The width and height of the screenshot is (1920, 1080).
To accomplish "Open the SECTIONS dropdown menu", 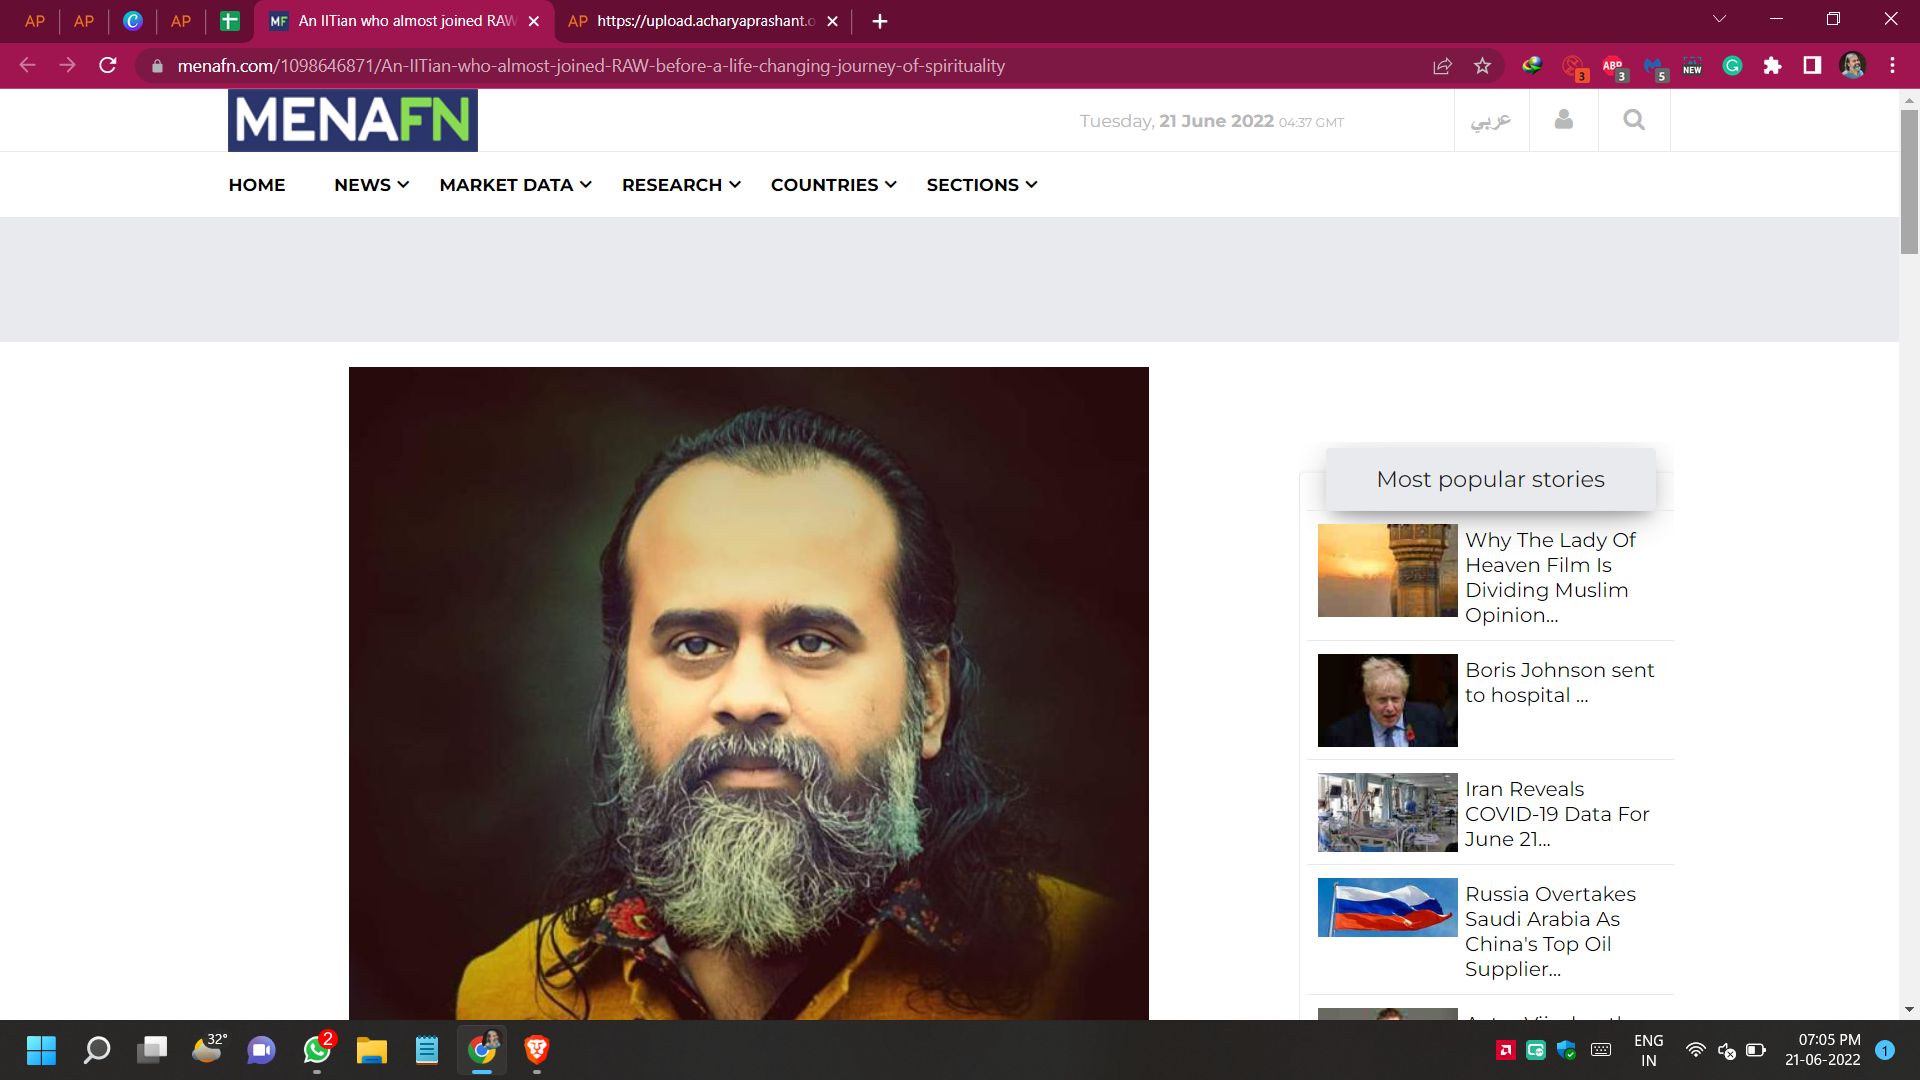I will click(981, 185).
